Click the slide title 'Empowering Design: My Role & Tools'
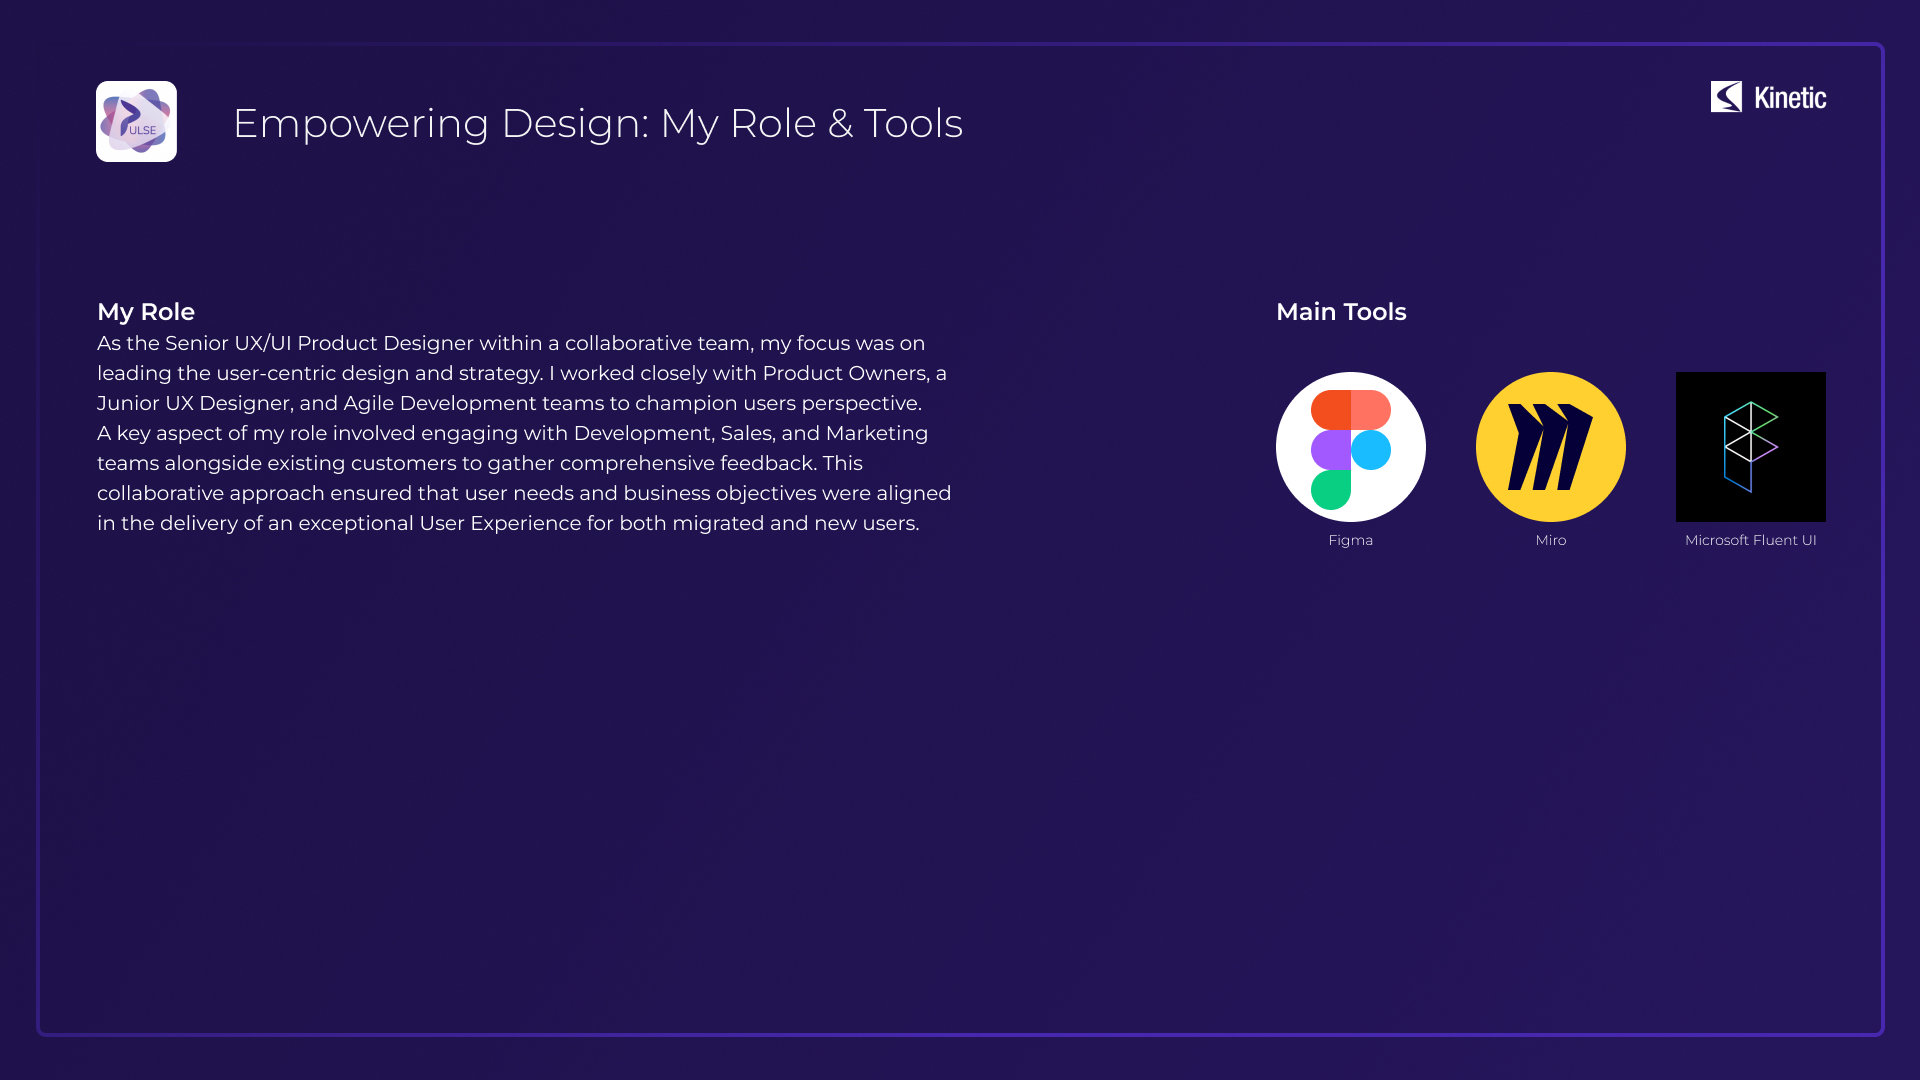Image resolution: width=1920 pixels, height=1080 pixels. 597,123
